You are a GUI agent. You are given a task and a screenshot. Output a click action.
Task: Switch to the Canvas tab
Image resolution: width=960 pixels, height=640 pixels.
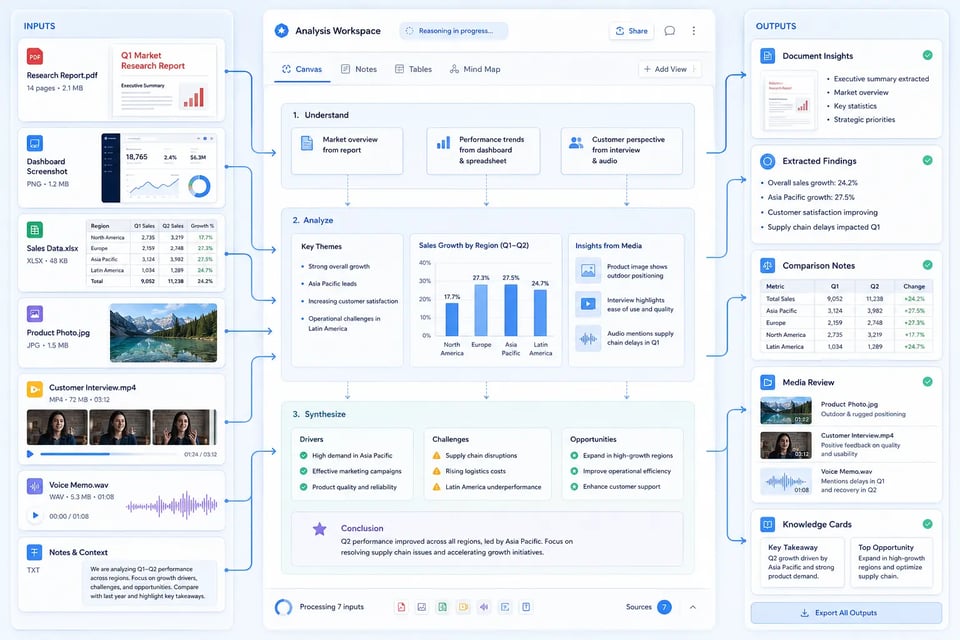click(302, 69)
